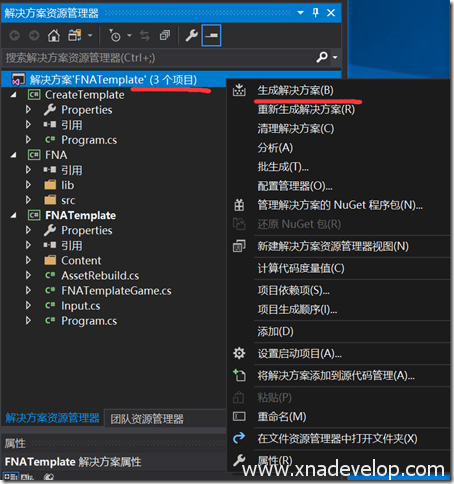Select AssetRebuild.cs file
This screenshot has height=484, width=454.
click(100, 276)
